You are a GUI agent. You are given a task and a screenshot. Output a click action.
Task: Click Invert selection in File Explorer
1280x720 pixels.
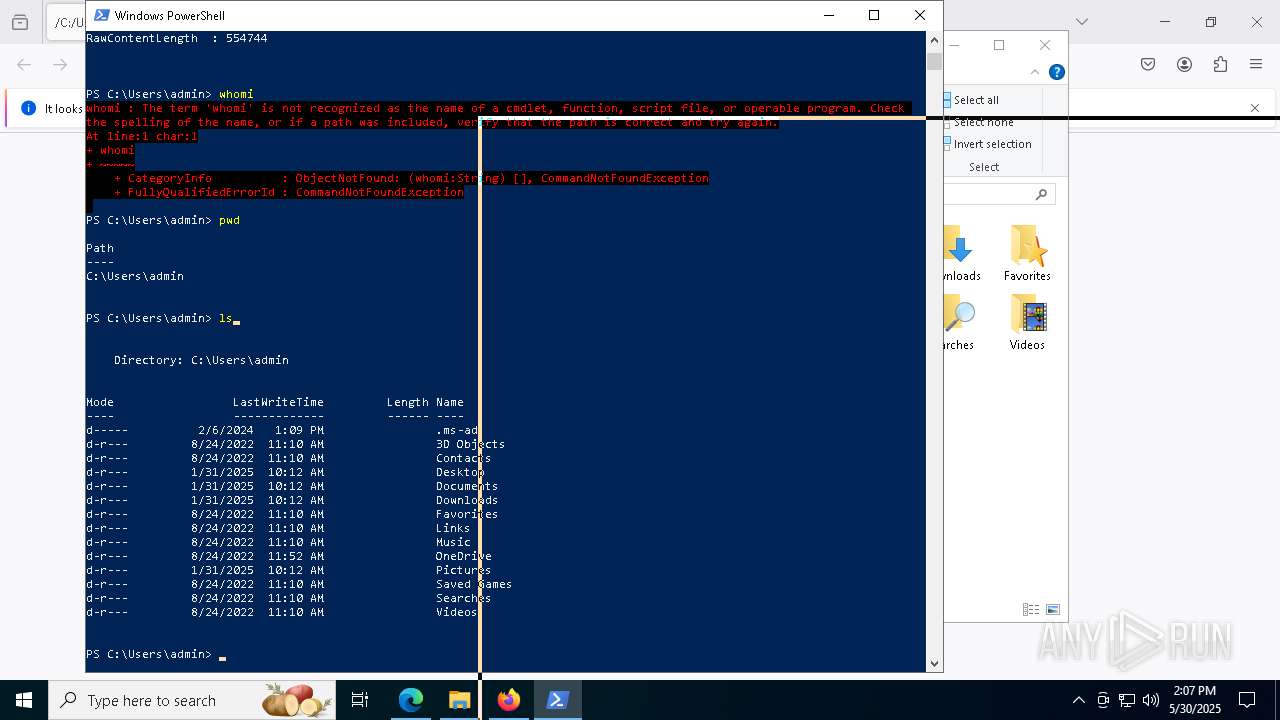point(987,144)
